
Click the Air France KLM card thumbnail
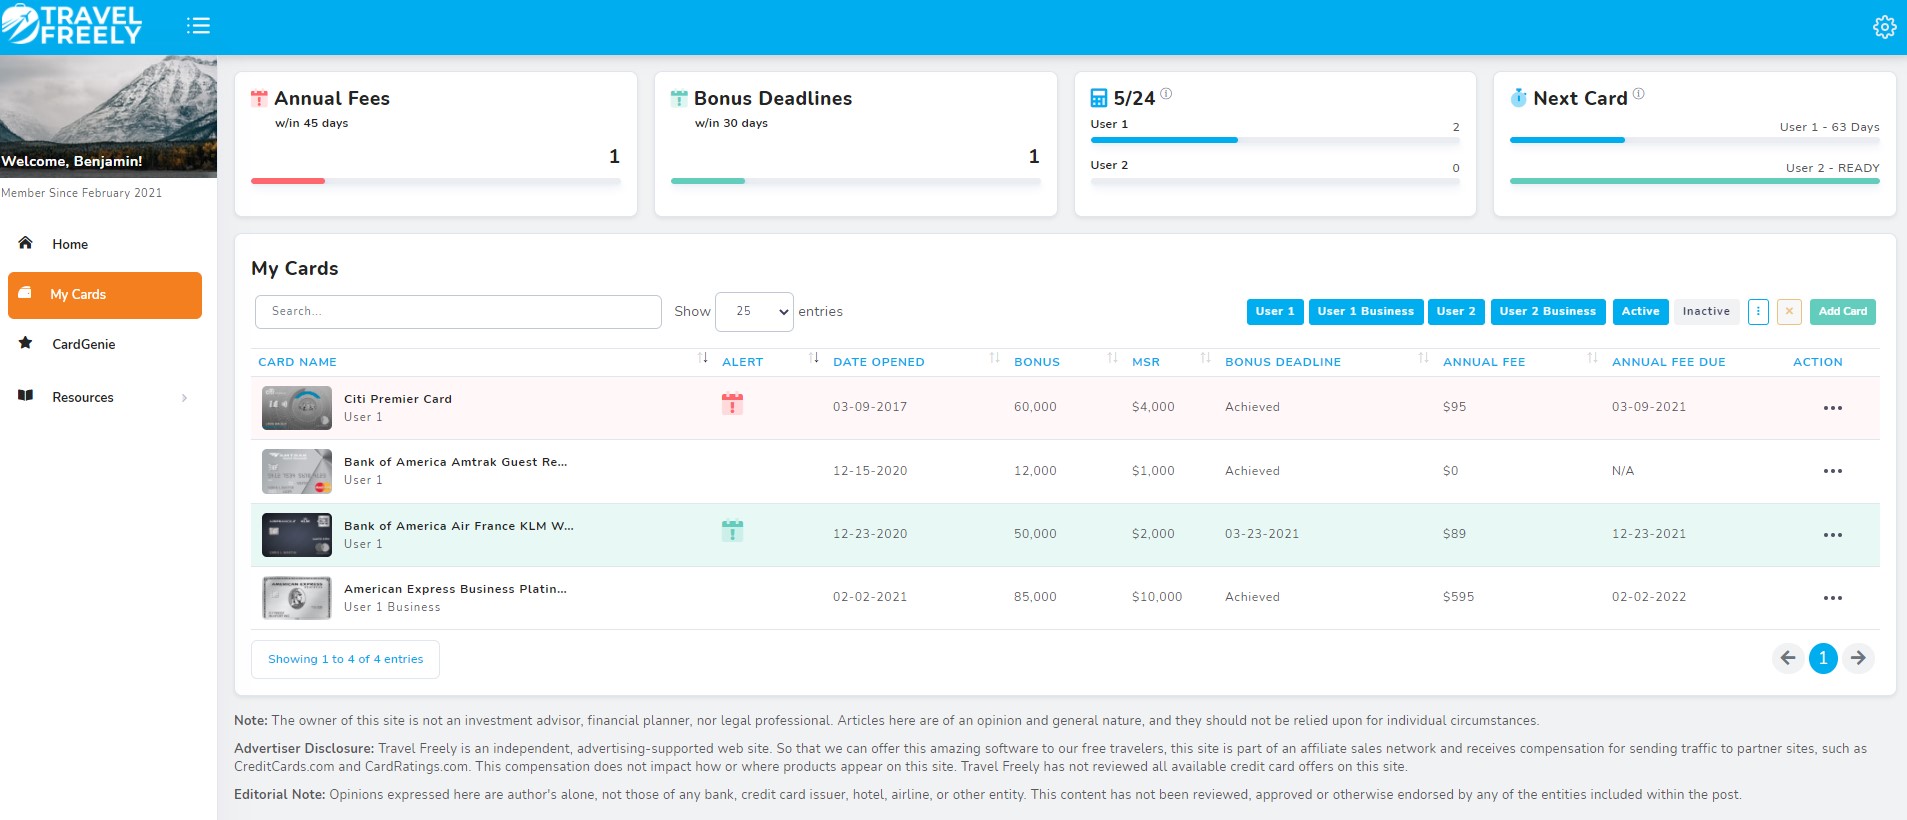click(x=297, y=535)
